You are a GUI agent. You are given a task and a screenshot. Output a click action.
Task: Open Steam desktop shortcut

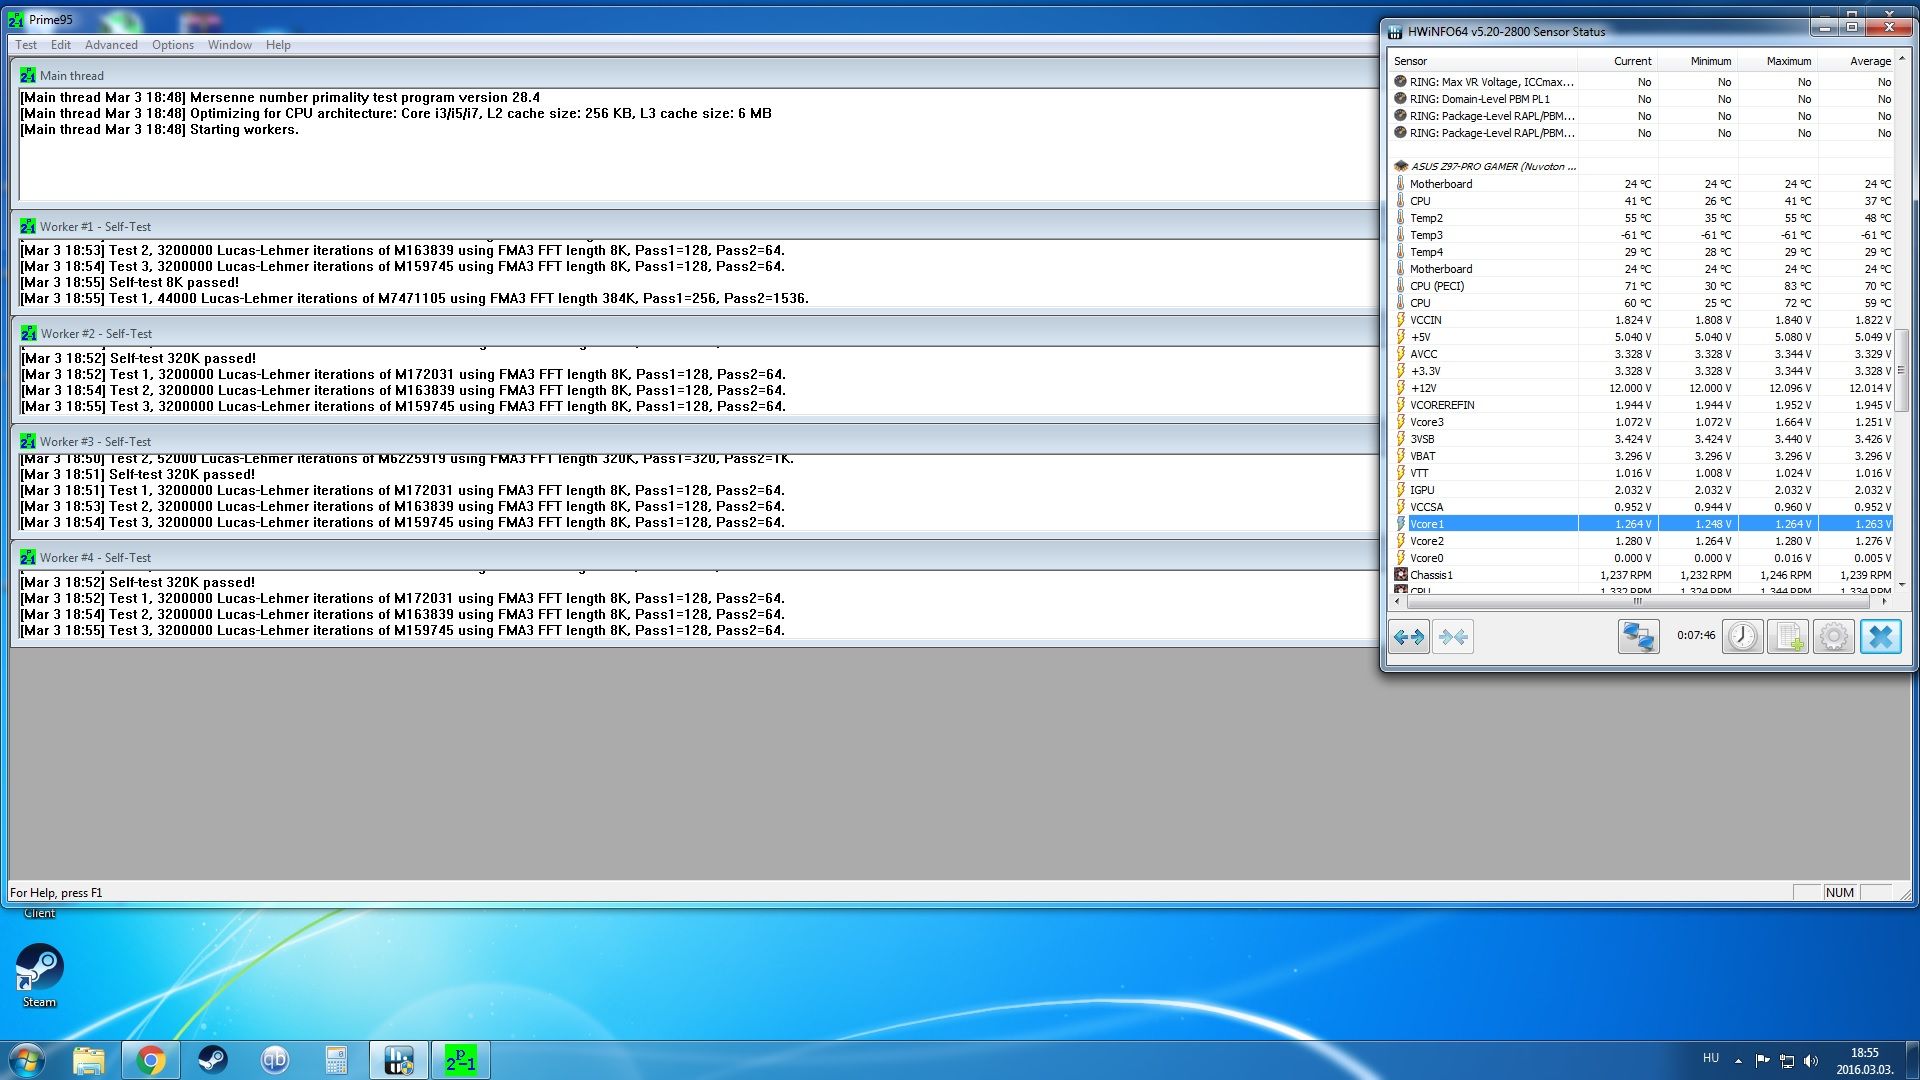40,975
